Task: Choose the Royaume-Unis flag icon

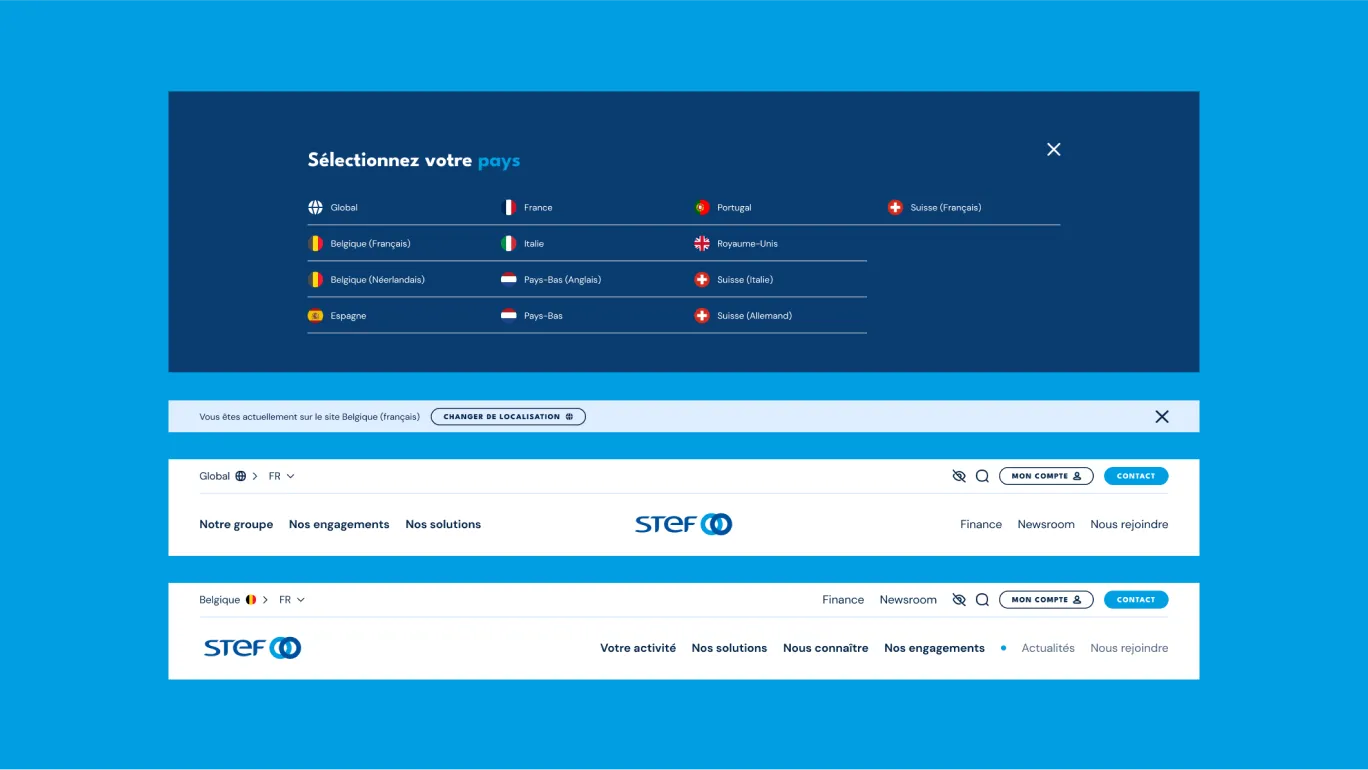Action: click(x=702, y=244)
